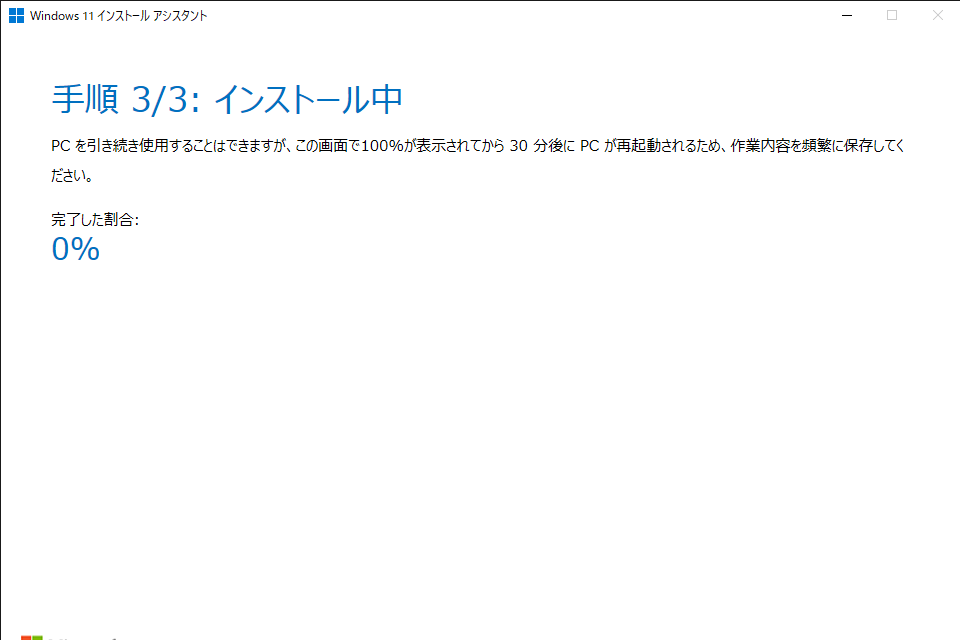Click the Microsoft logo at bottom left
Screen dimensions: 960x640
33,635
